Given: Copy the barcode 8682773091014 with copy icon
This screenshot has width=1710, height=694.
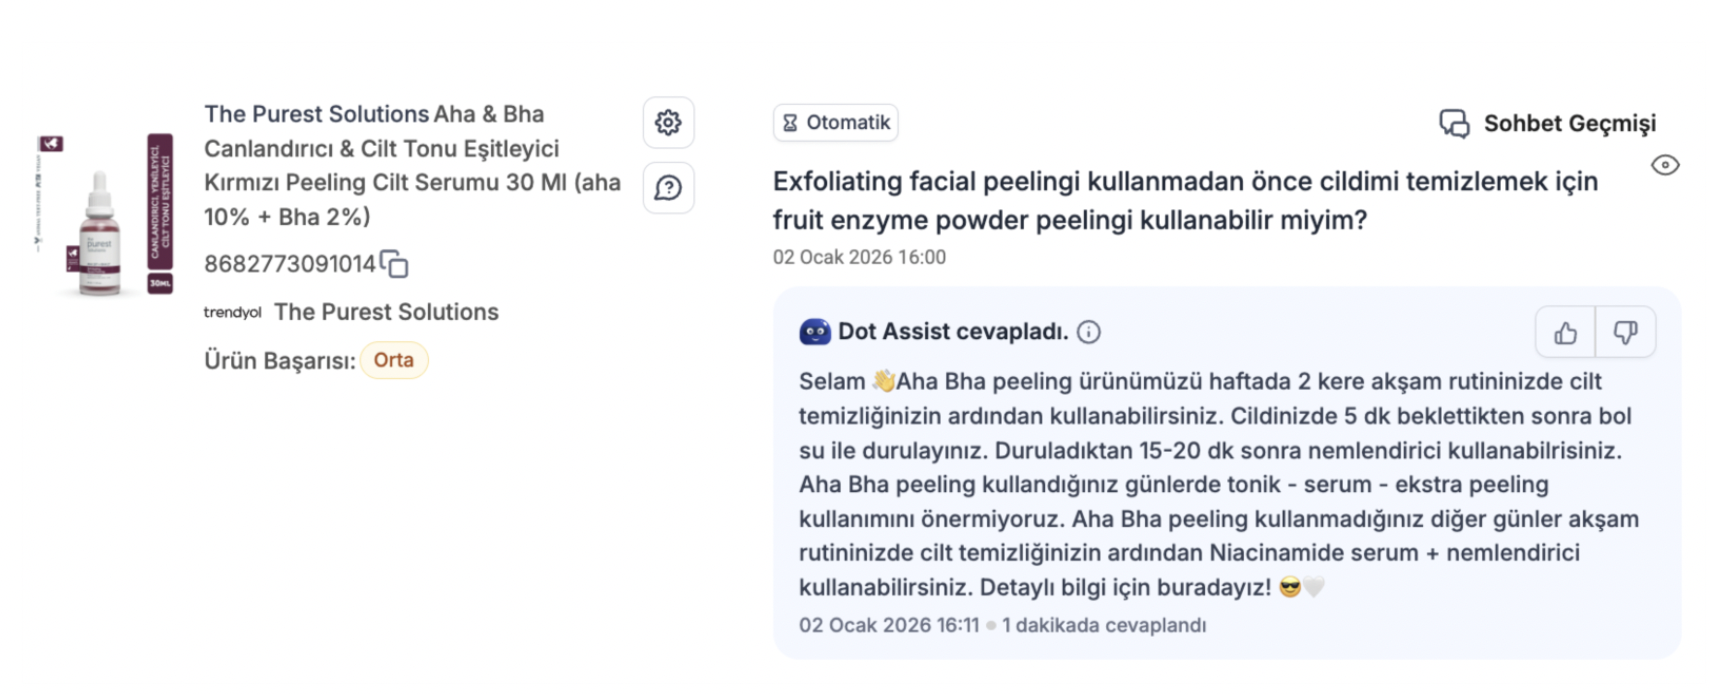Looking at the screenshot, I should coord(395,264).
